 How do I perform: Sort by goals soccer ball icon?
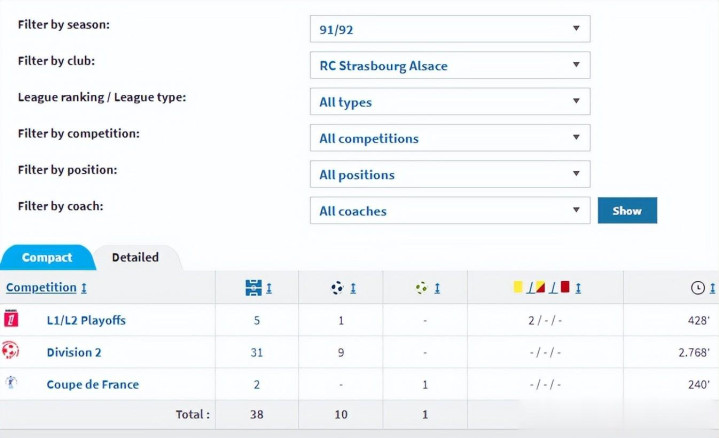tap(338, 288)
